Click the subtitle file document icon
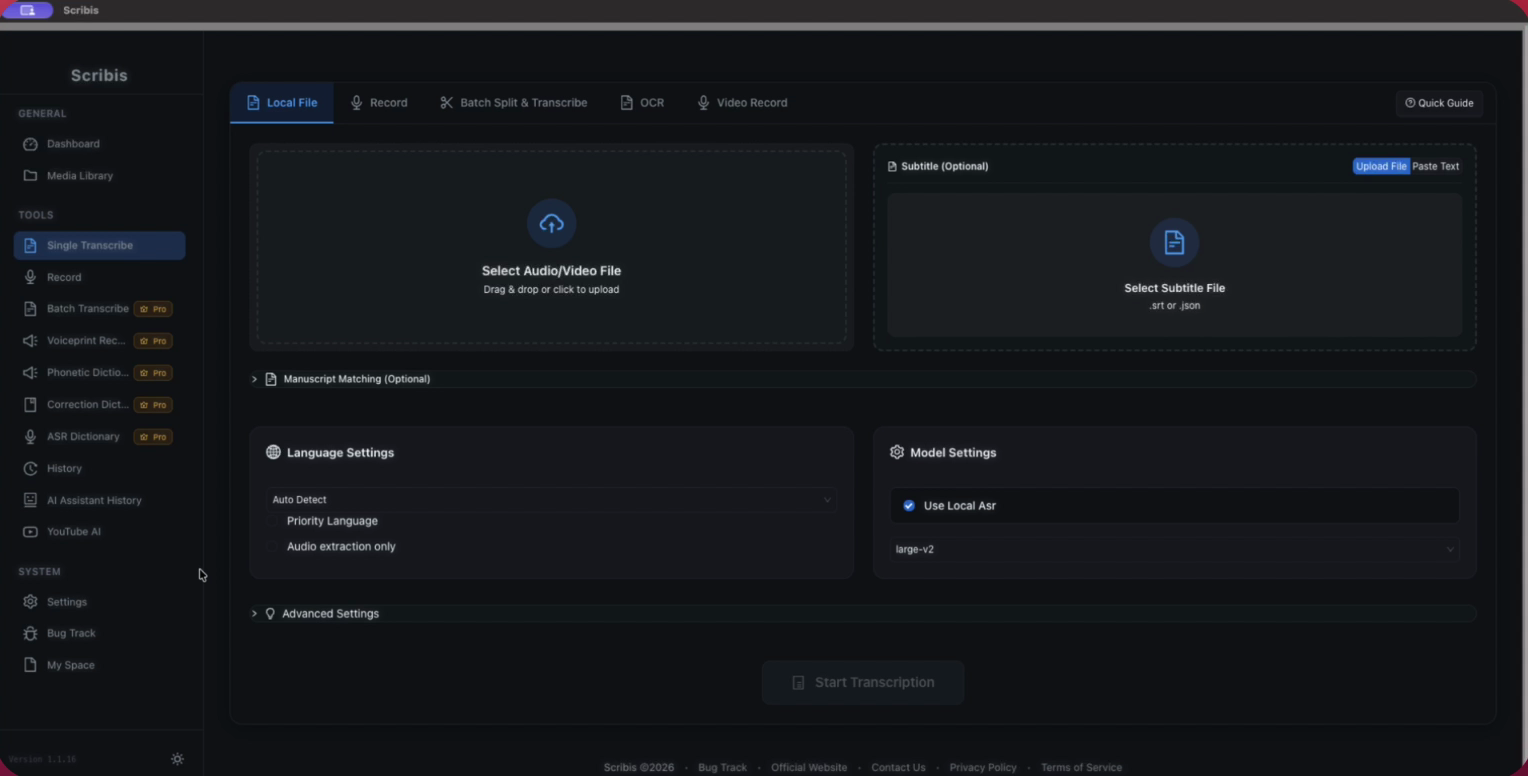Viewport: 1528px width, 776px height. [x=1174, y=242]
